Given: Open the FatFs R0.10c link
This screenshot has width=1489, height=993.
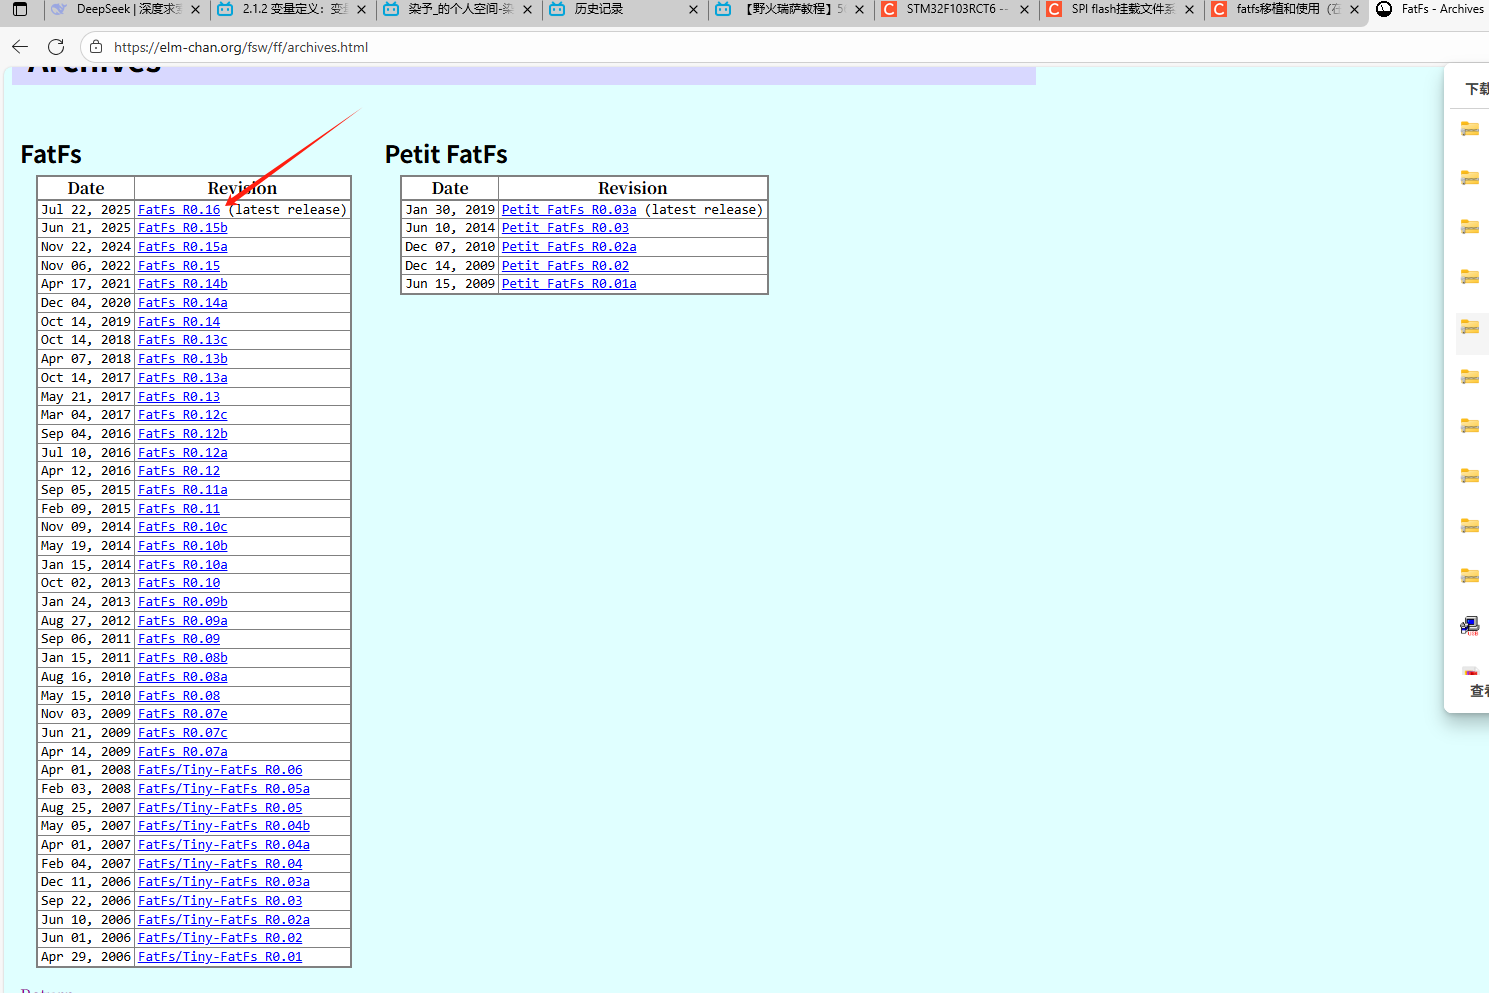Looking at the screenshot, I should click(x=183, y=527).
